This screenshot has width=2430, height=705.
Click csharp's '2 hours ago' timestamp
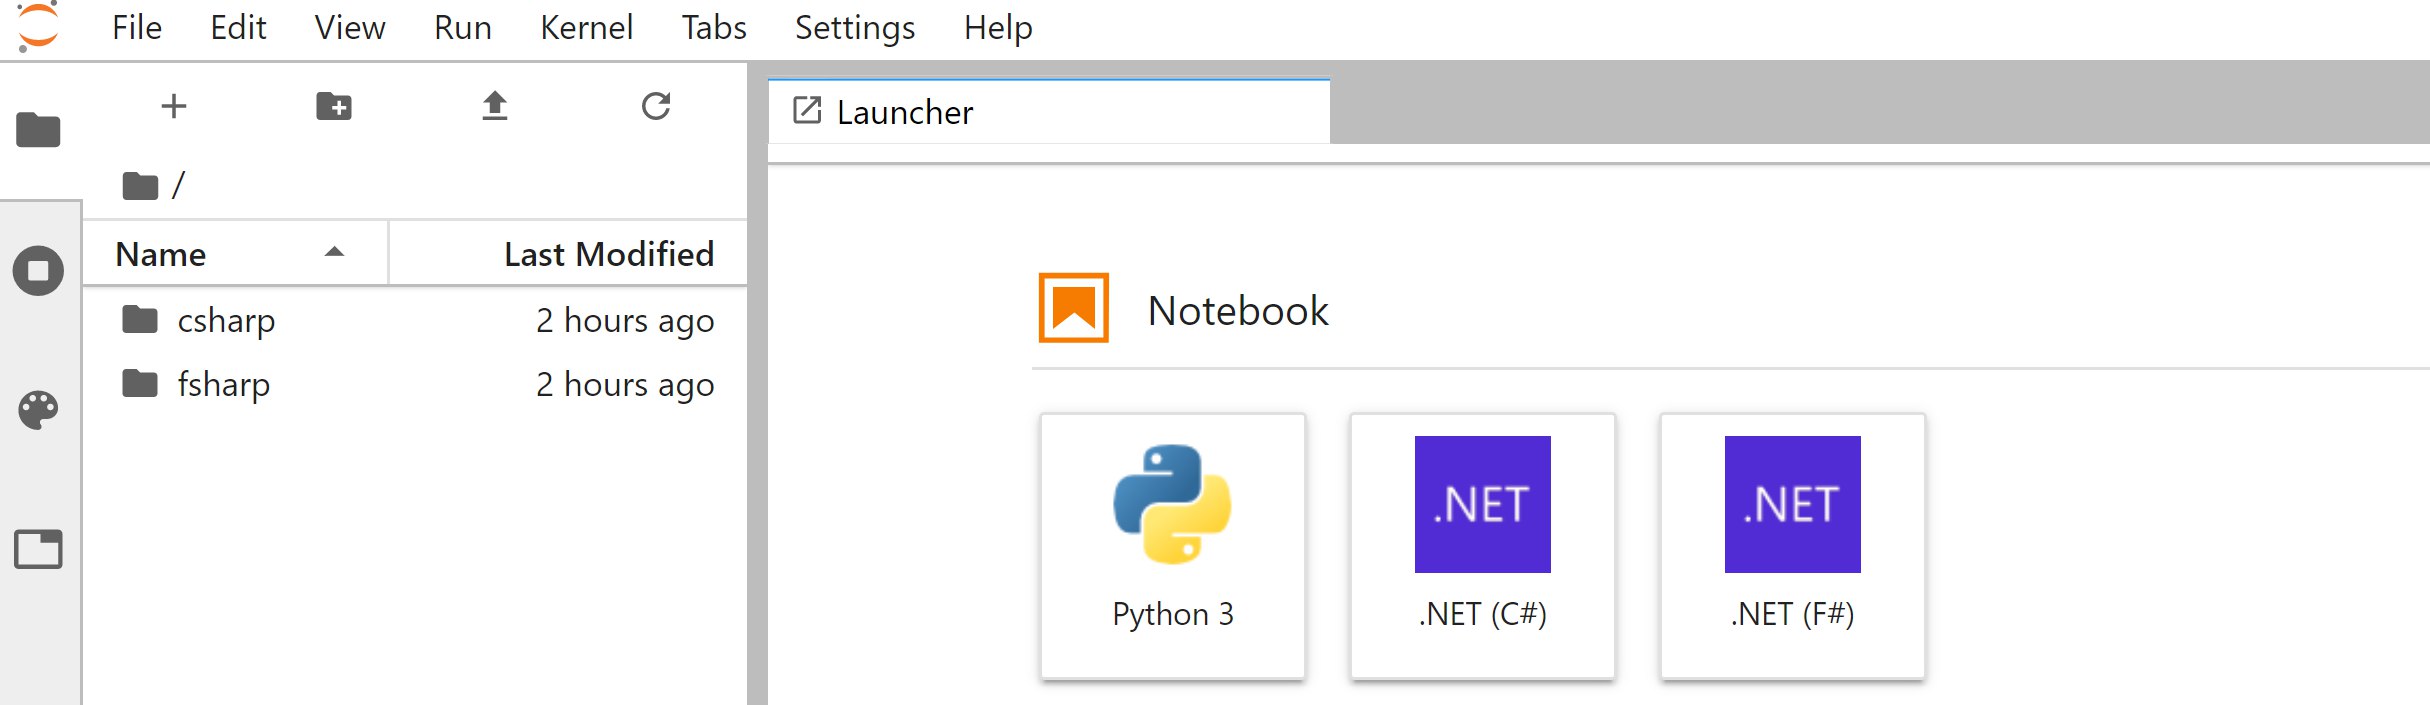coord(625,321)
